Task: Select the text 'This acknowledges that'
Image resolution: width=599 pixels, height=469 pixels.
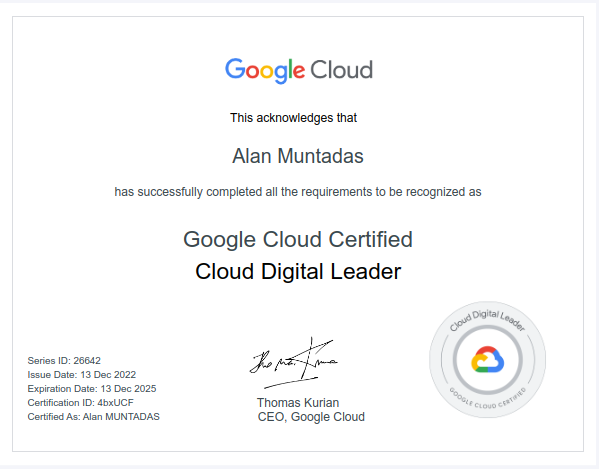Action: (x=293, y=118)
